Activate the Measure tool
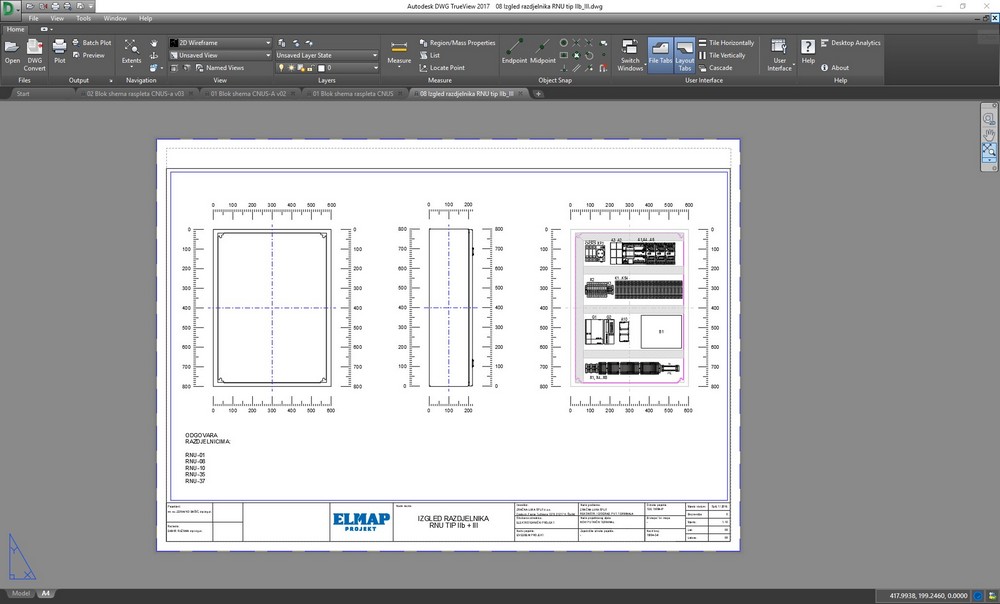Viewport: 1000px width, 604px height. [x=399, y=52]
